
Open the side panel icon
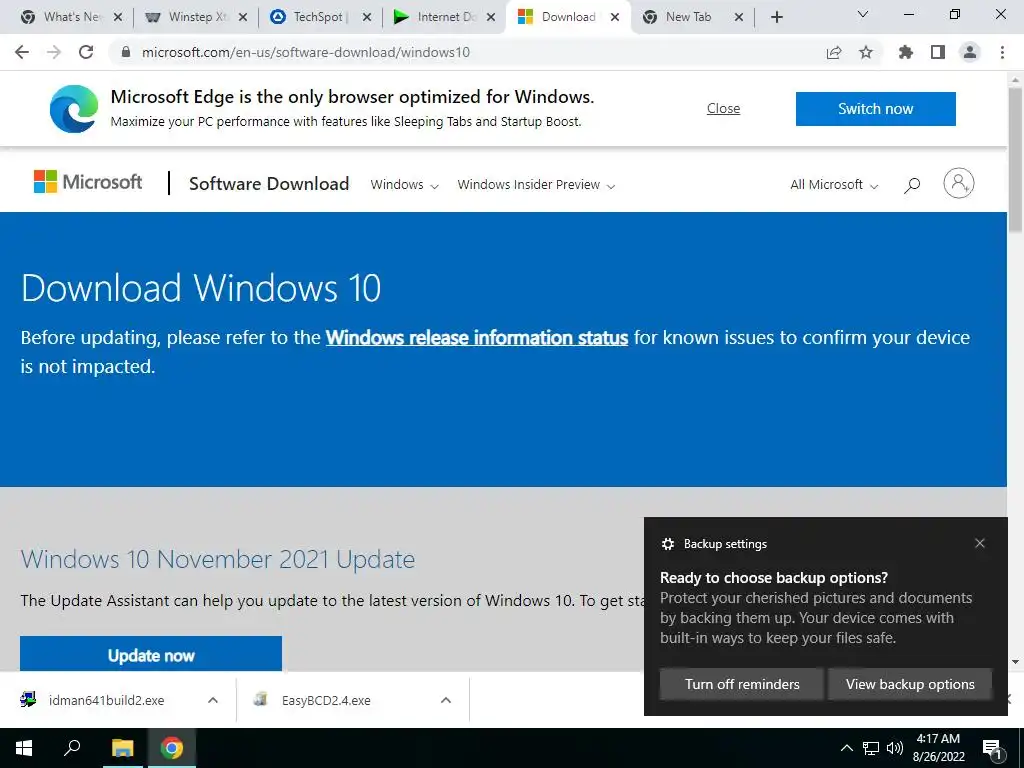(x=938, y=52)
